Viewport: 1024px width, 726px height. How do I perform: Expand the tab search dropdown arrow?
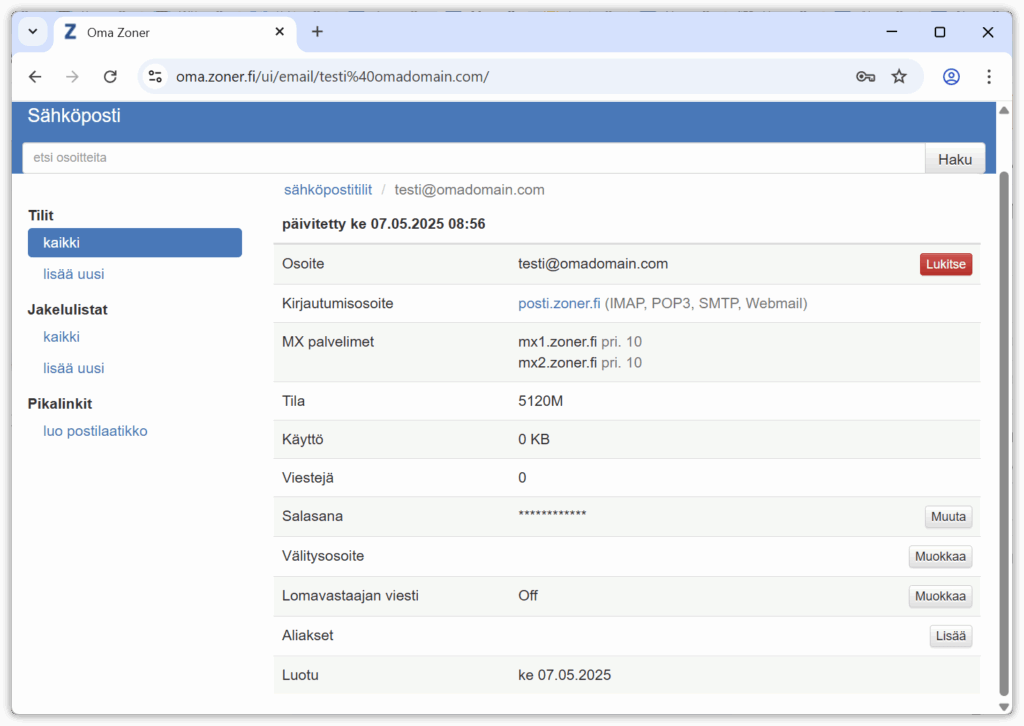32,32
